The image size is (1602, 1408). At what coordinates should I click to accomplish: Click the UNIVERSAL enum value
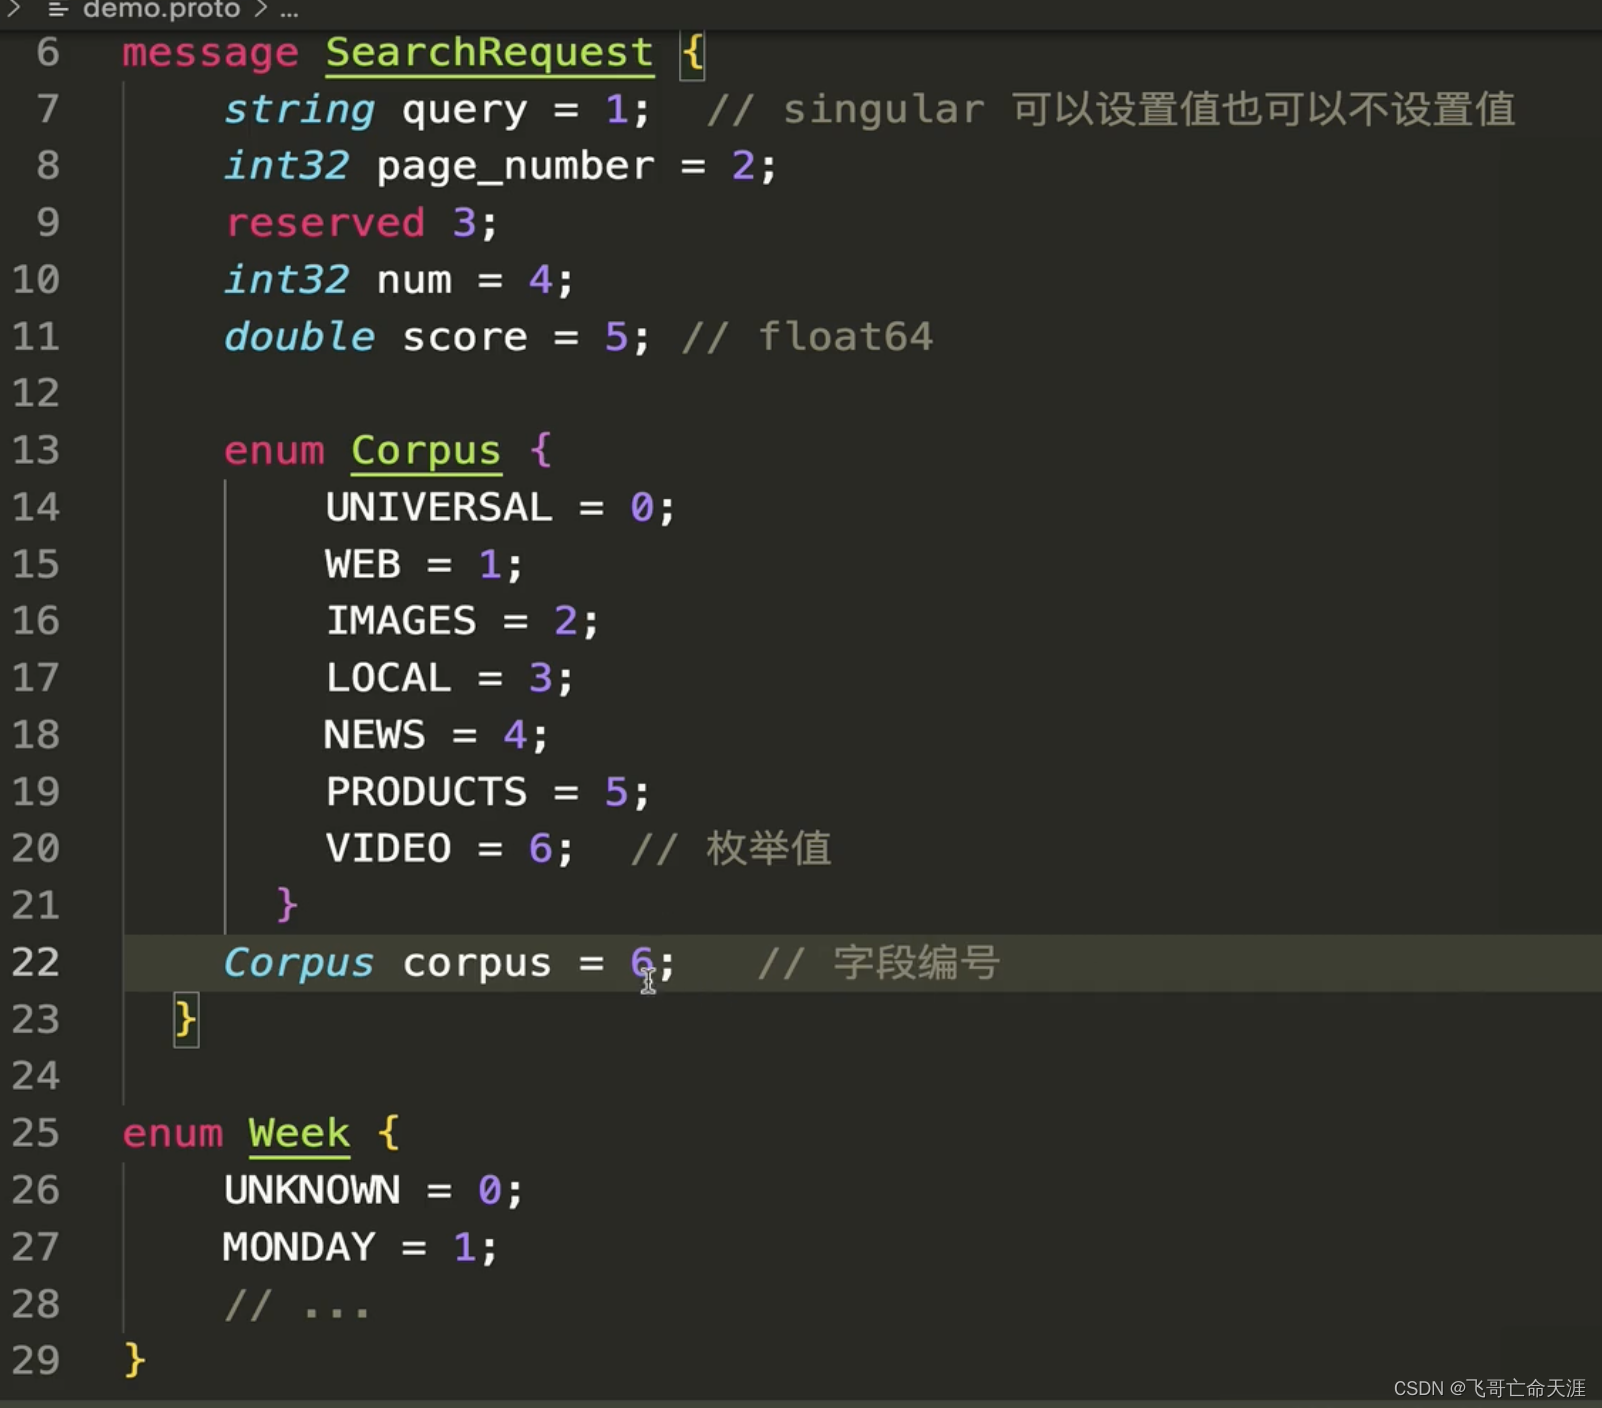[439, 507]
